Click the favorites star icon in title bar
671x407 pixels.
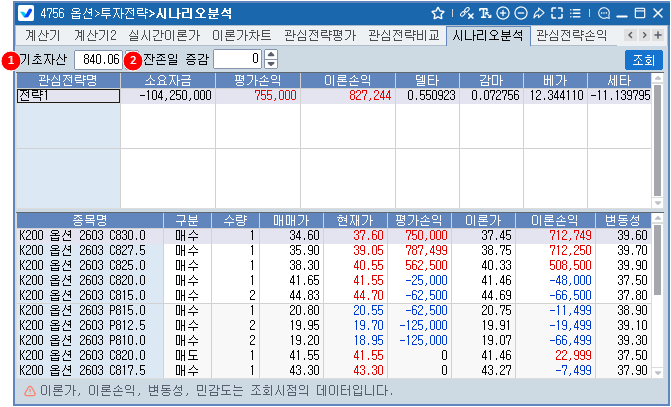pos(438,14)
